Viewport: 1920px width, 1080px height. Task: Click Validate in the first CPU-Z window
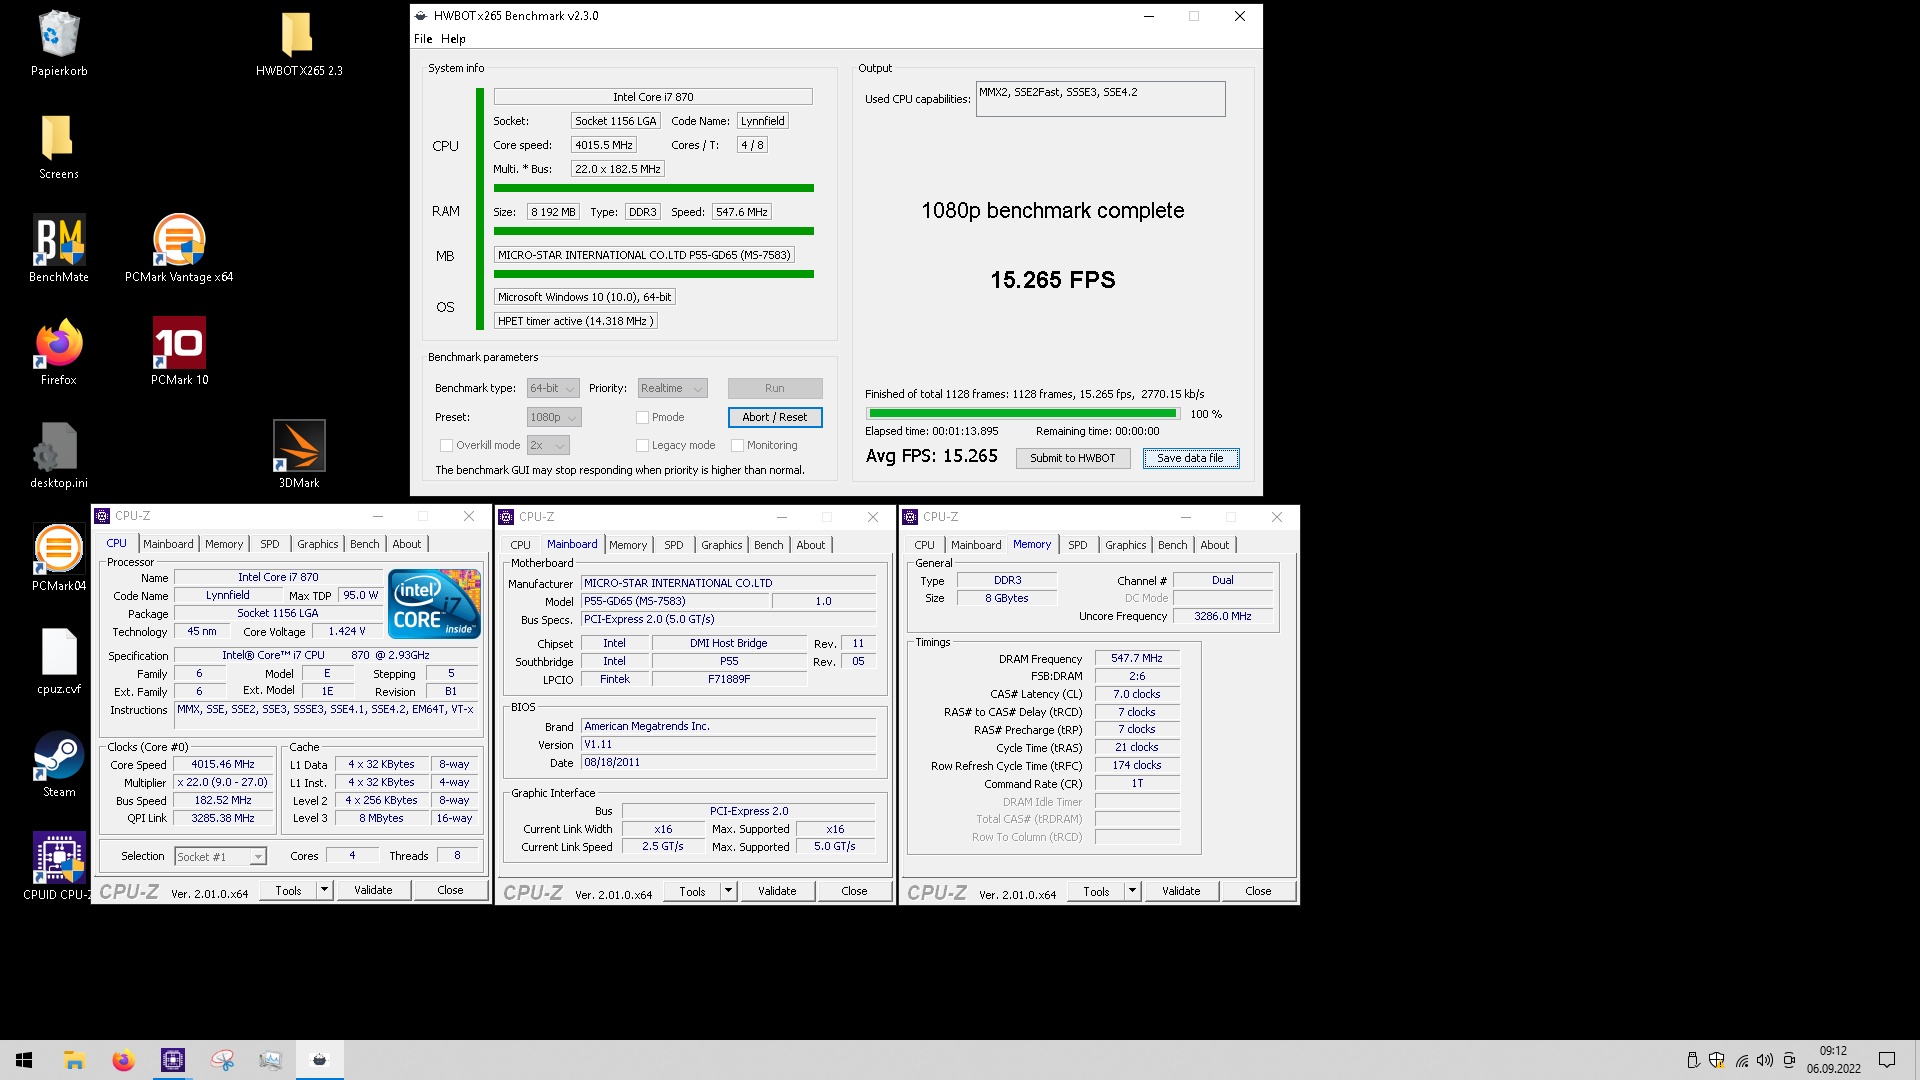[373, 890]
